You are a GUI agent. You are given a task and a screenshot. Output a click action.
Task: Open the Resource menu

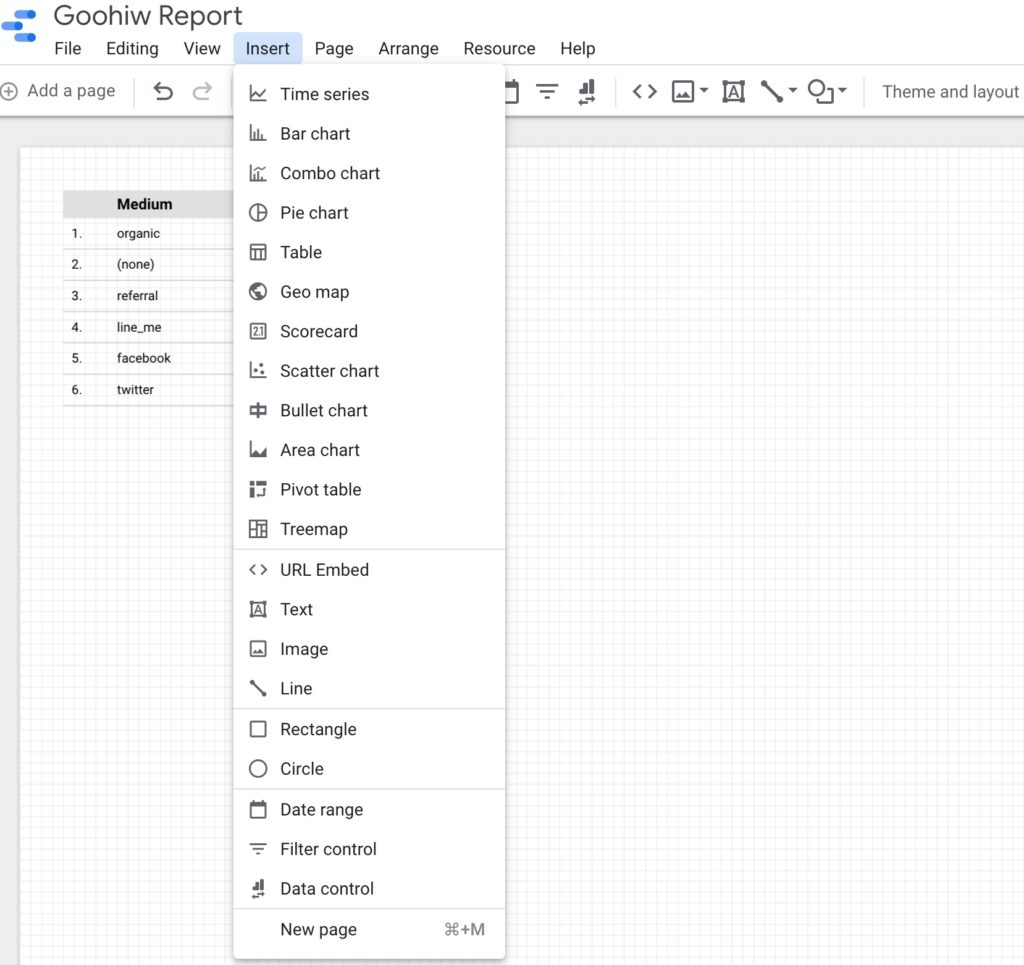499,48
